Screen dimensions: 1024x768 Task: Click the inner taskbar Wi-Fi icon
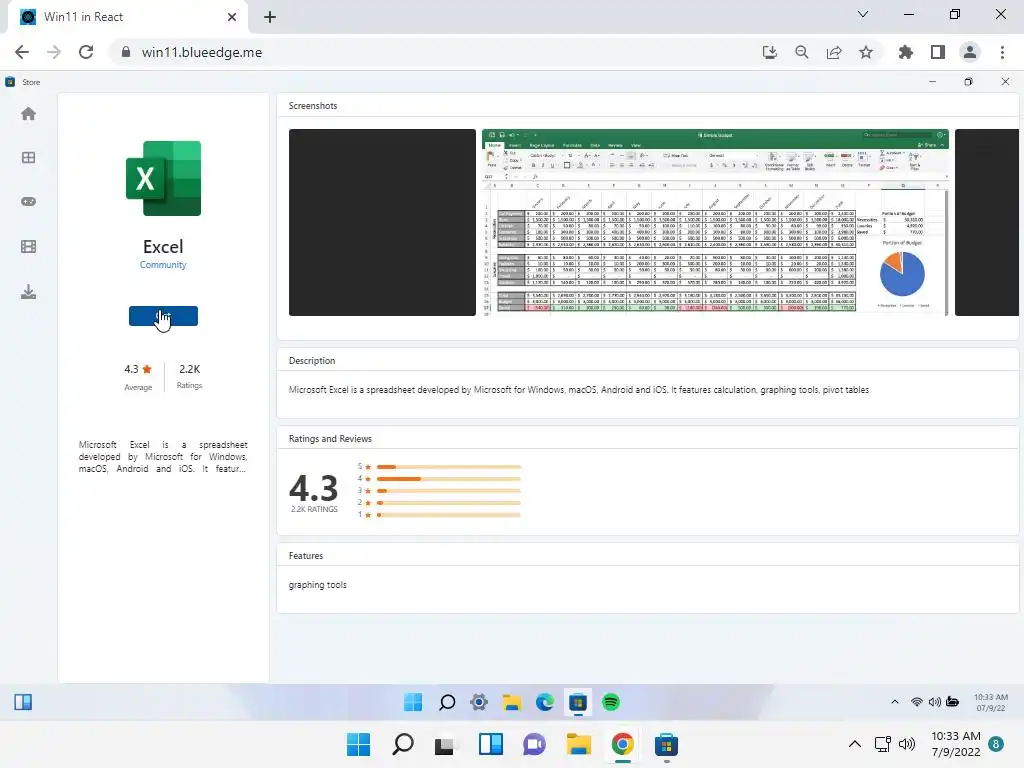coord(917,702)
